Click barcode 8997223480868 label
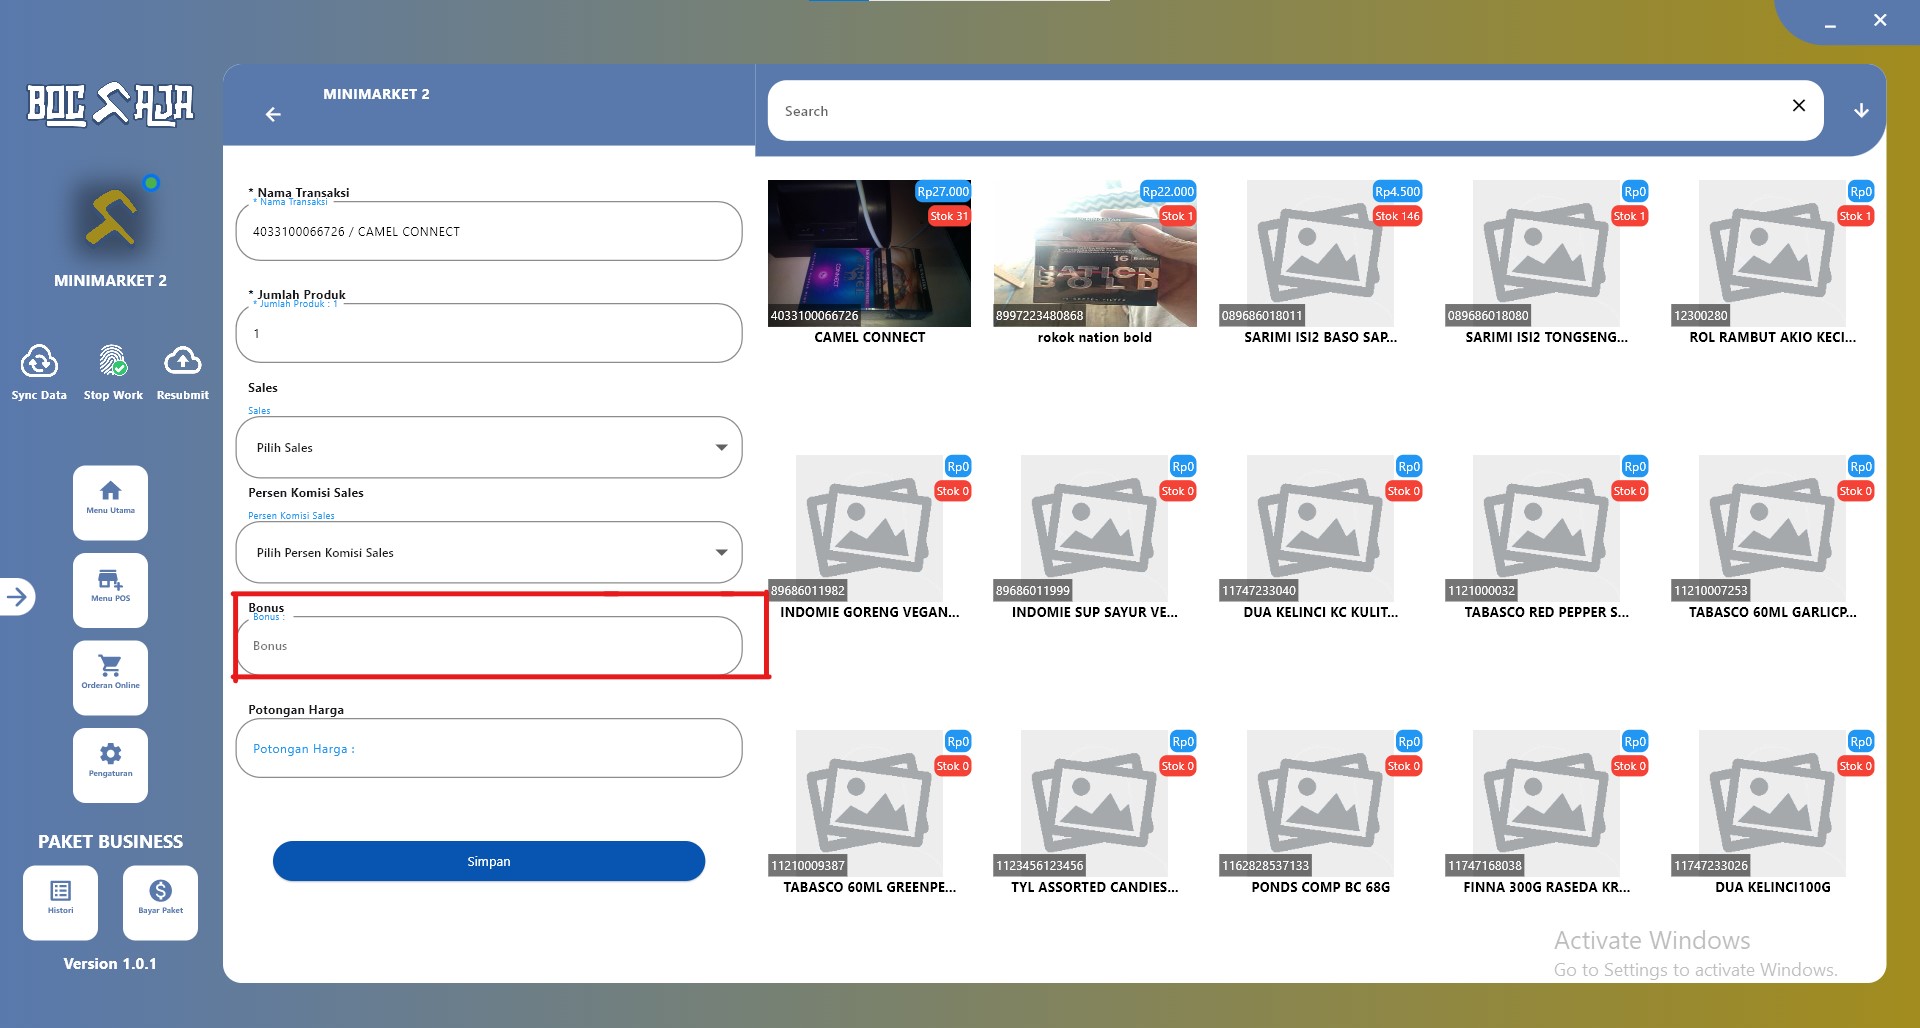Screen dimensions: 1920x1028 (x=1039, y=316)
